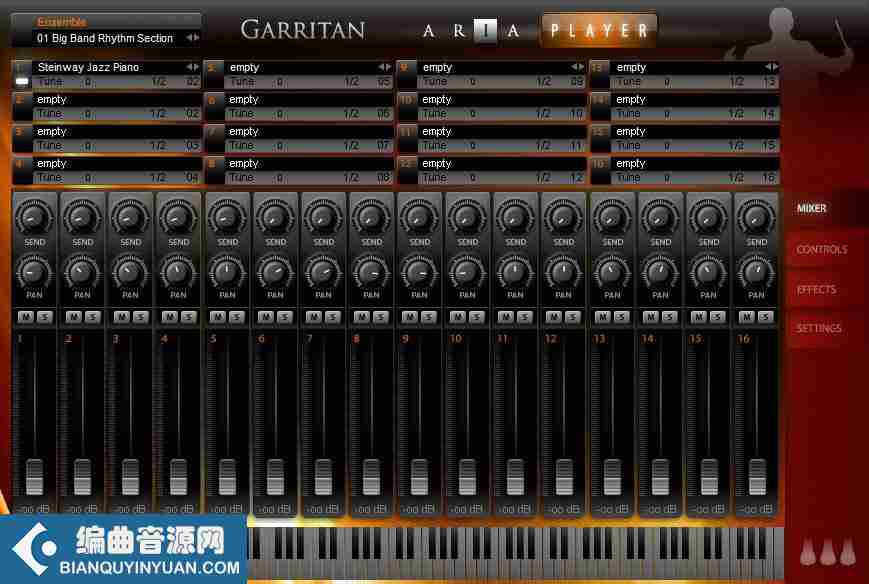Viewport: 869px width, 584px height.
Task: Click the left pedal icon beside the keyboard
Action: coord(808,552)
